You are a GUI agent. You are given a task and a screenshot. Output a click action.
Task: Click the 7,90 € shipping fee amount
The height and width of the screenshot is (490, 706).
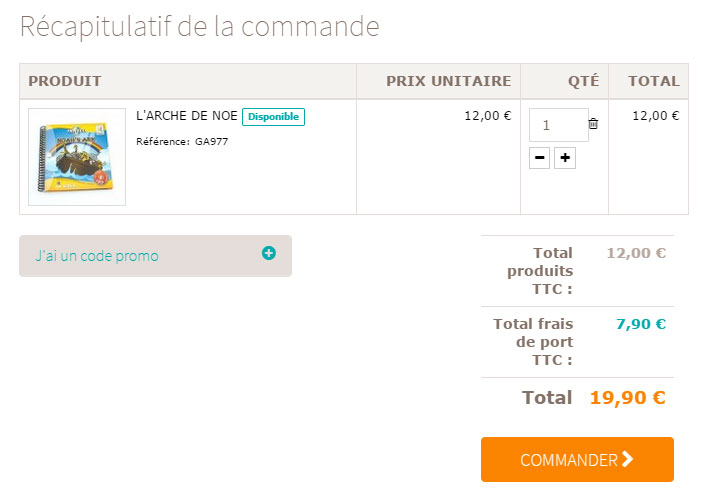(x=641, y=324)
